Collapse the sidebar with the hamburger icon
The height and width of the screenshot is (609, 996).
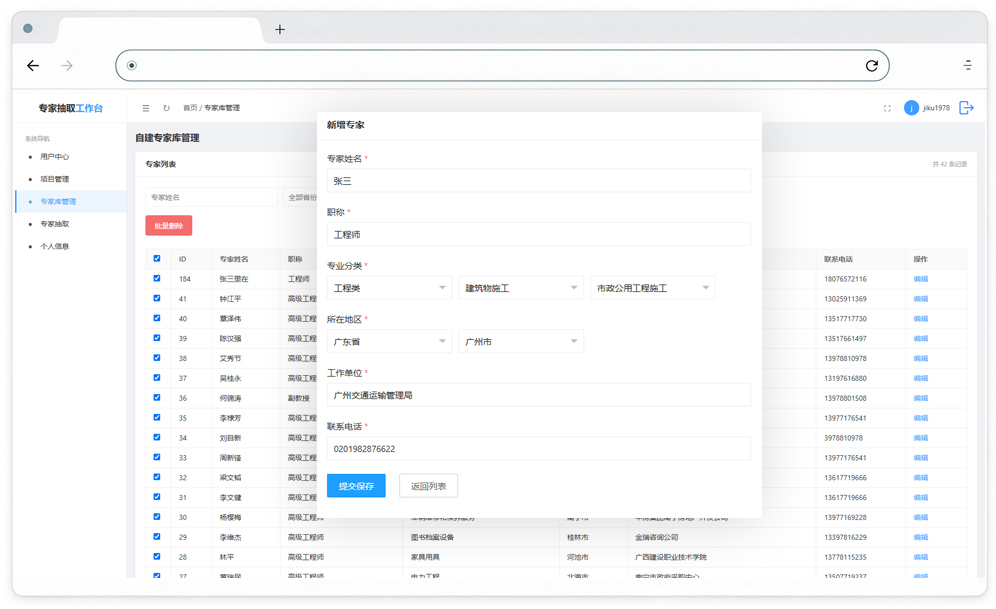pyautogui.click(x=146, y=108)
